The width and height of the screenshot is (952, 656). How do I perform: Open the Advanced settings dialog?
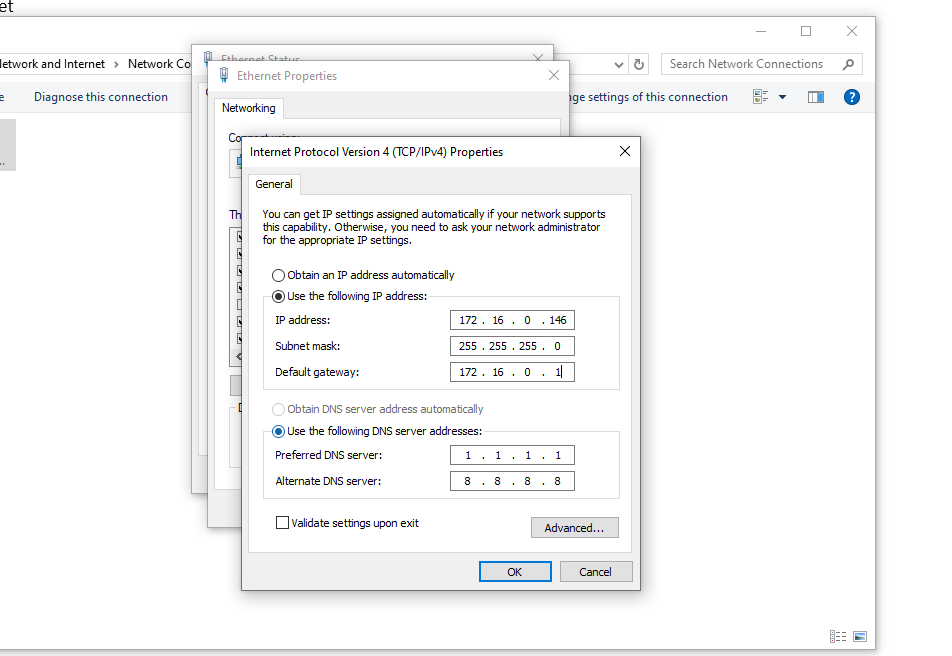(574, 528)
